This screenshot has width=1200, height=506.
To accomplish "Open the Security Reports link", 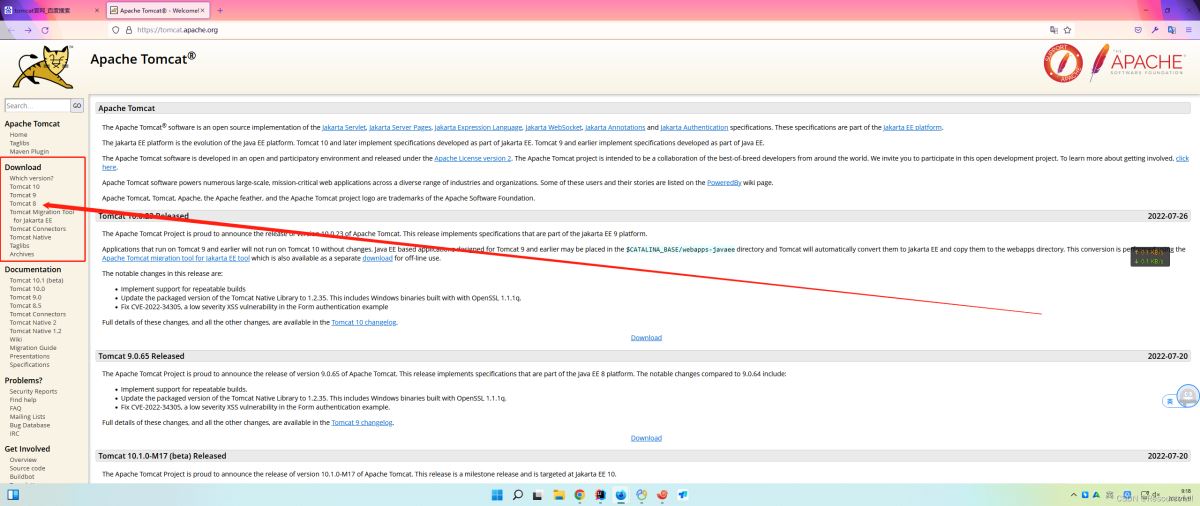I will click(33, 391).
